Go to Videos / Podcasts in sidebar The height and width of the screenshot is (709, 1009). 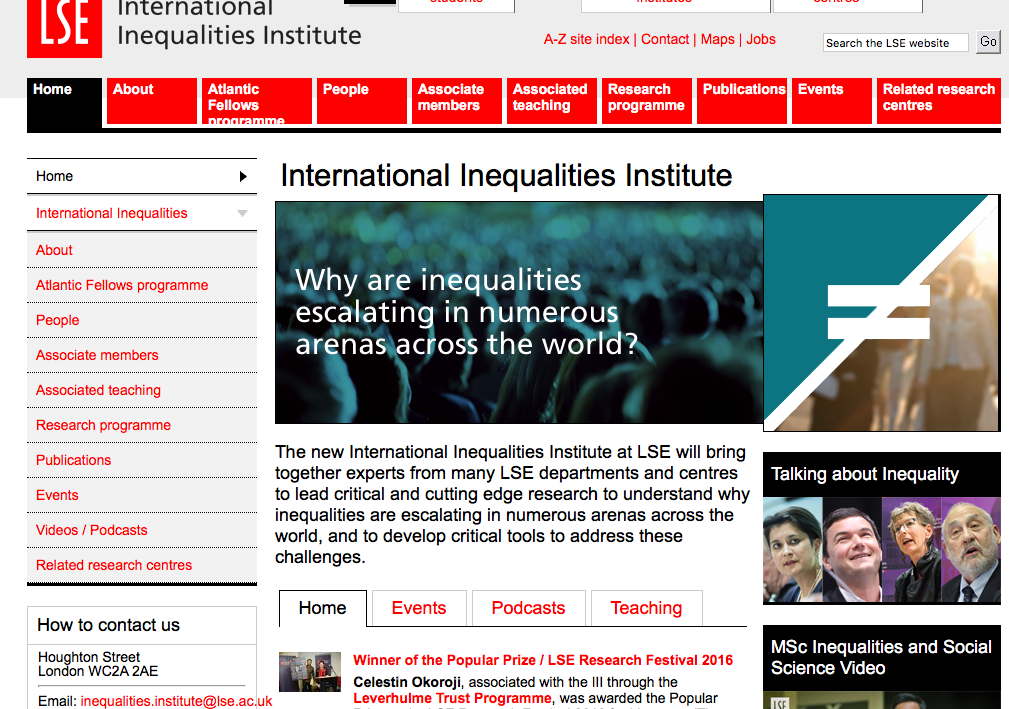92,530
